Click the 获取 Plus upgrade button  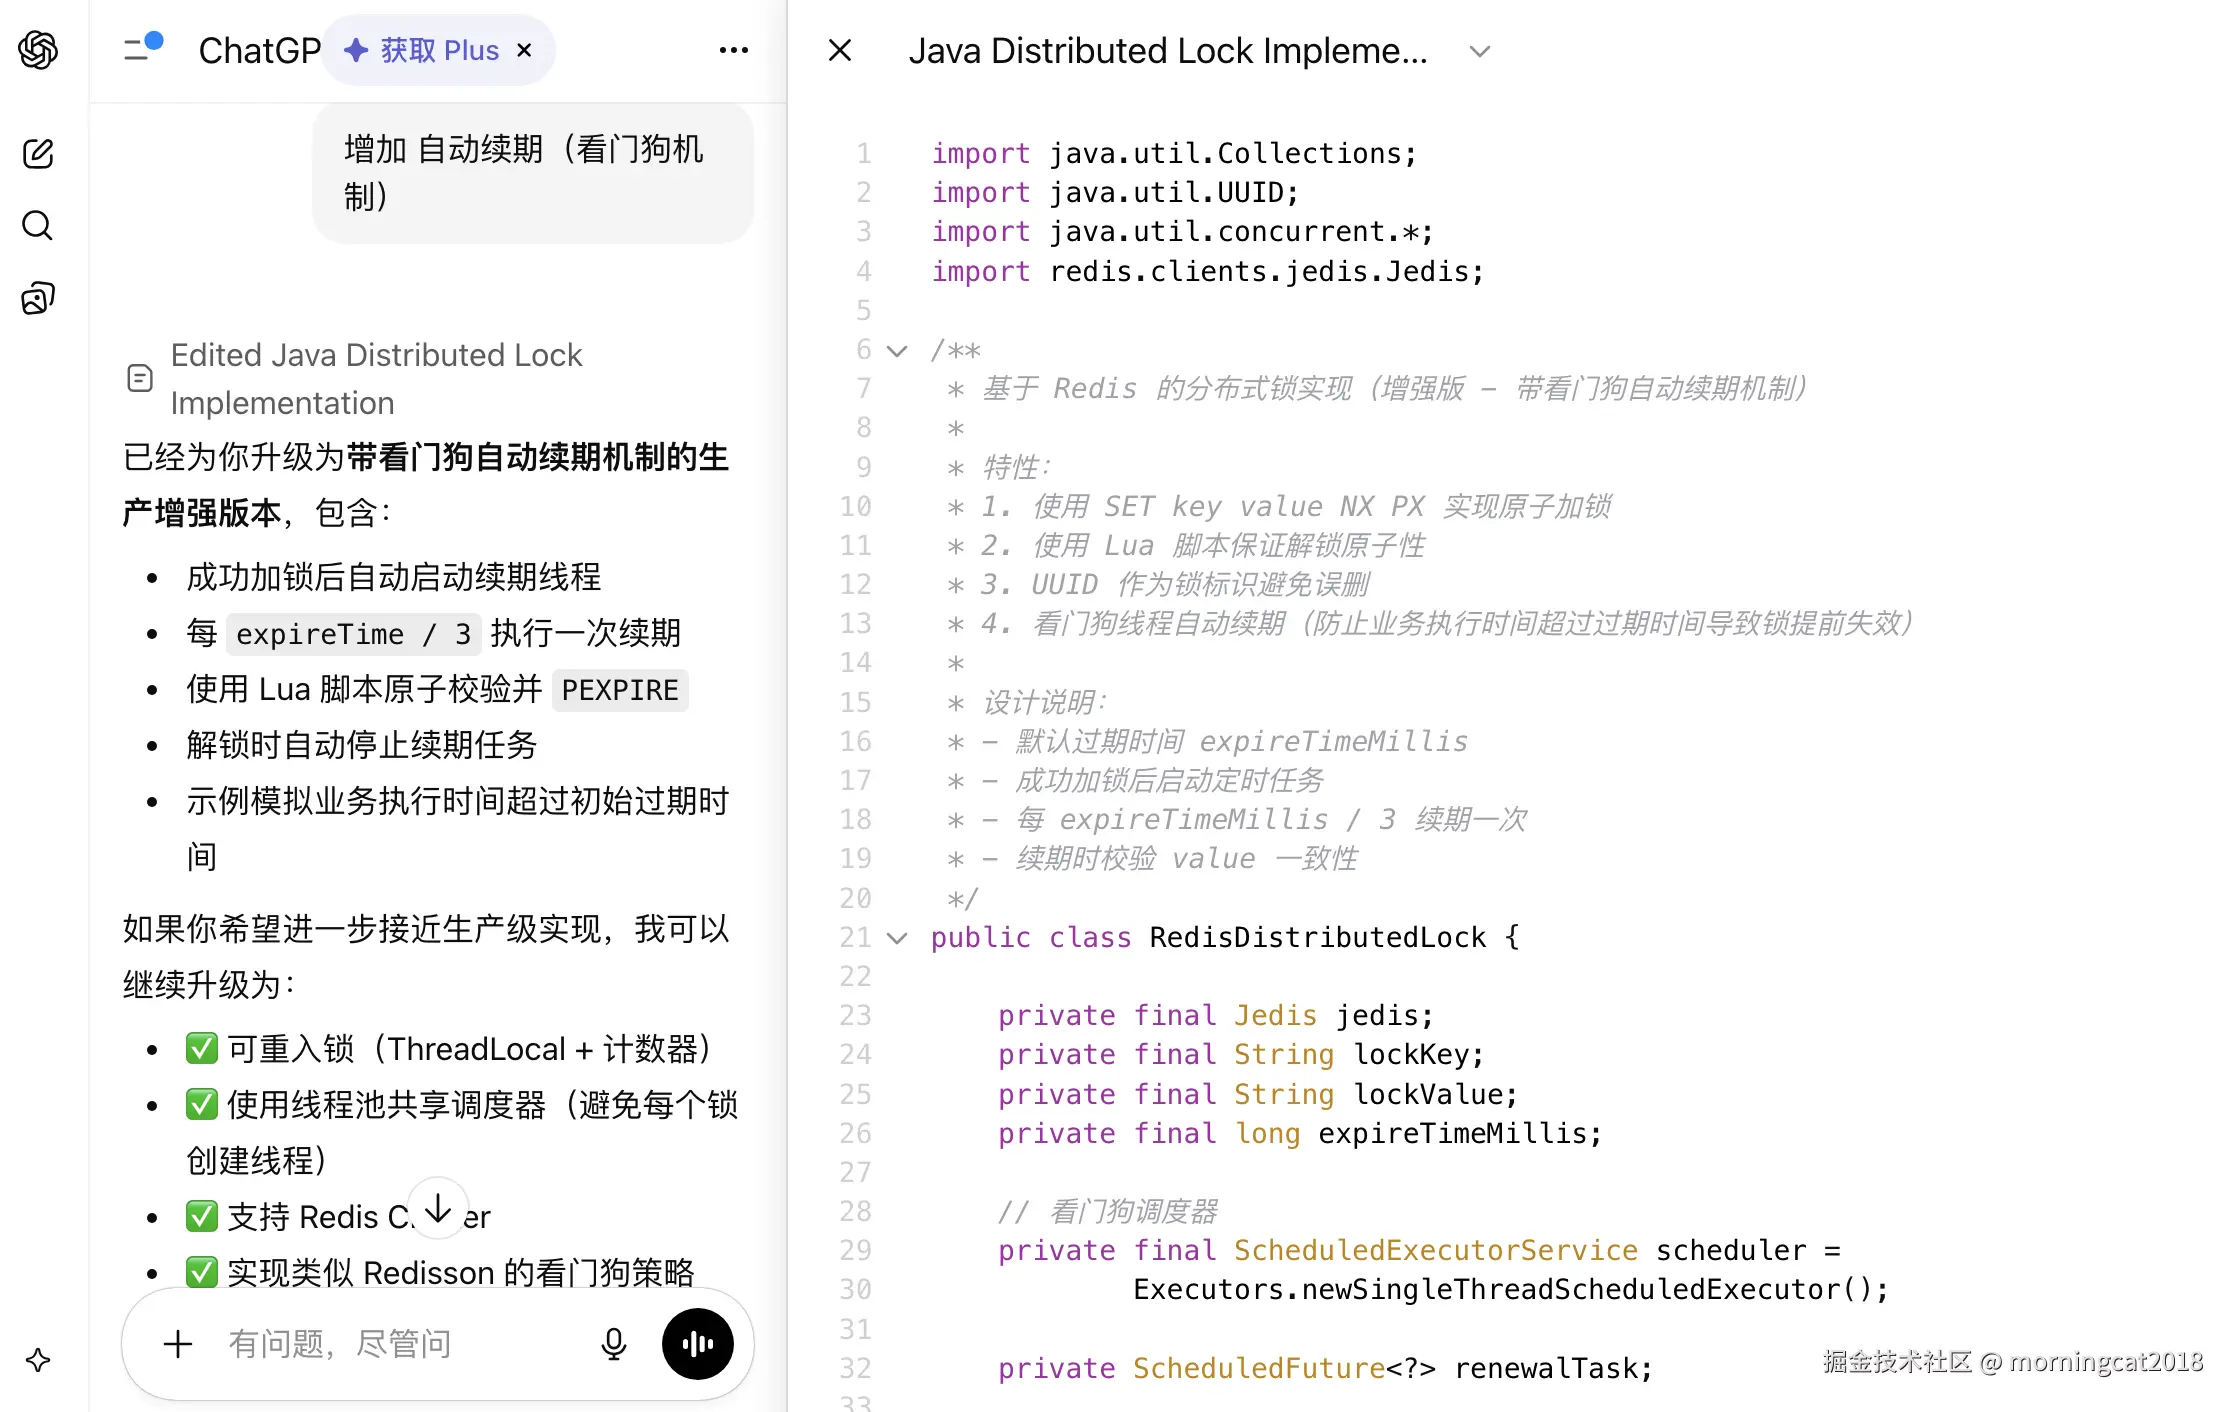tap(423, 50)
